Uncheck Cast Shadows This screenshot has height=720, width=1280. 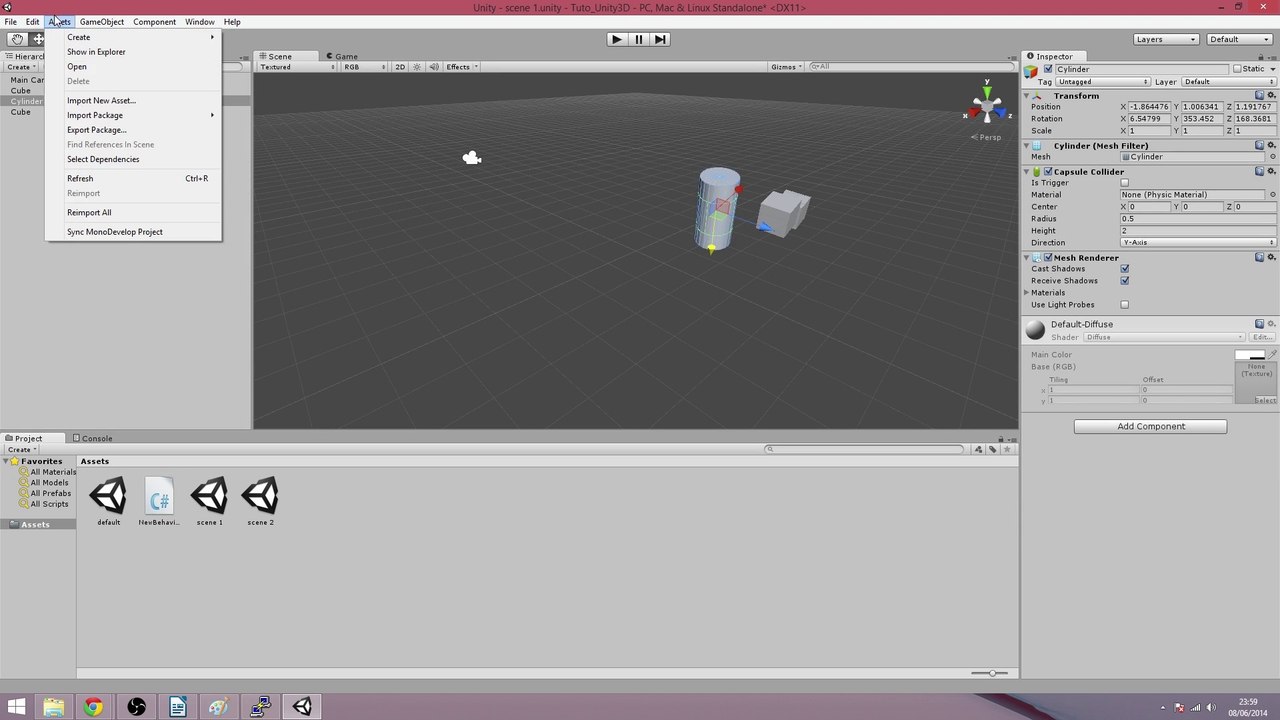point(1125,269)
